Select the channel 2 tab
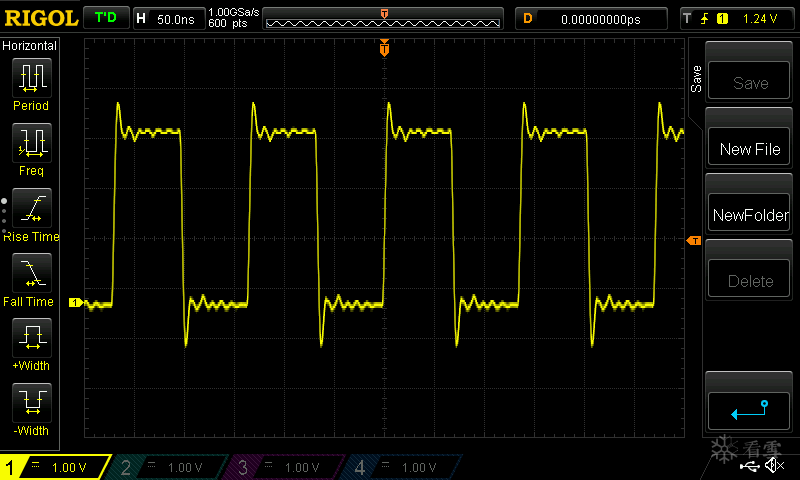This screenshot has width=800, height=480. [x=167, y=467]
